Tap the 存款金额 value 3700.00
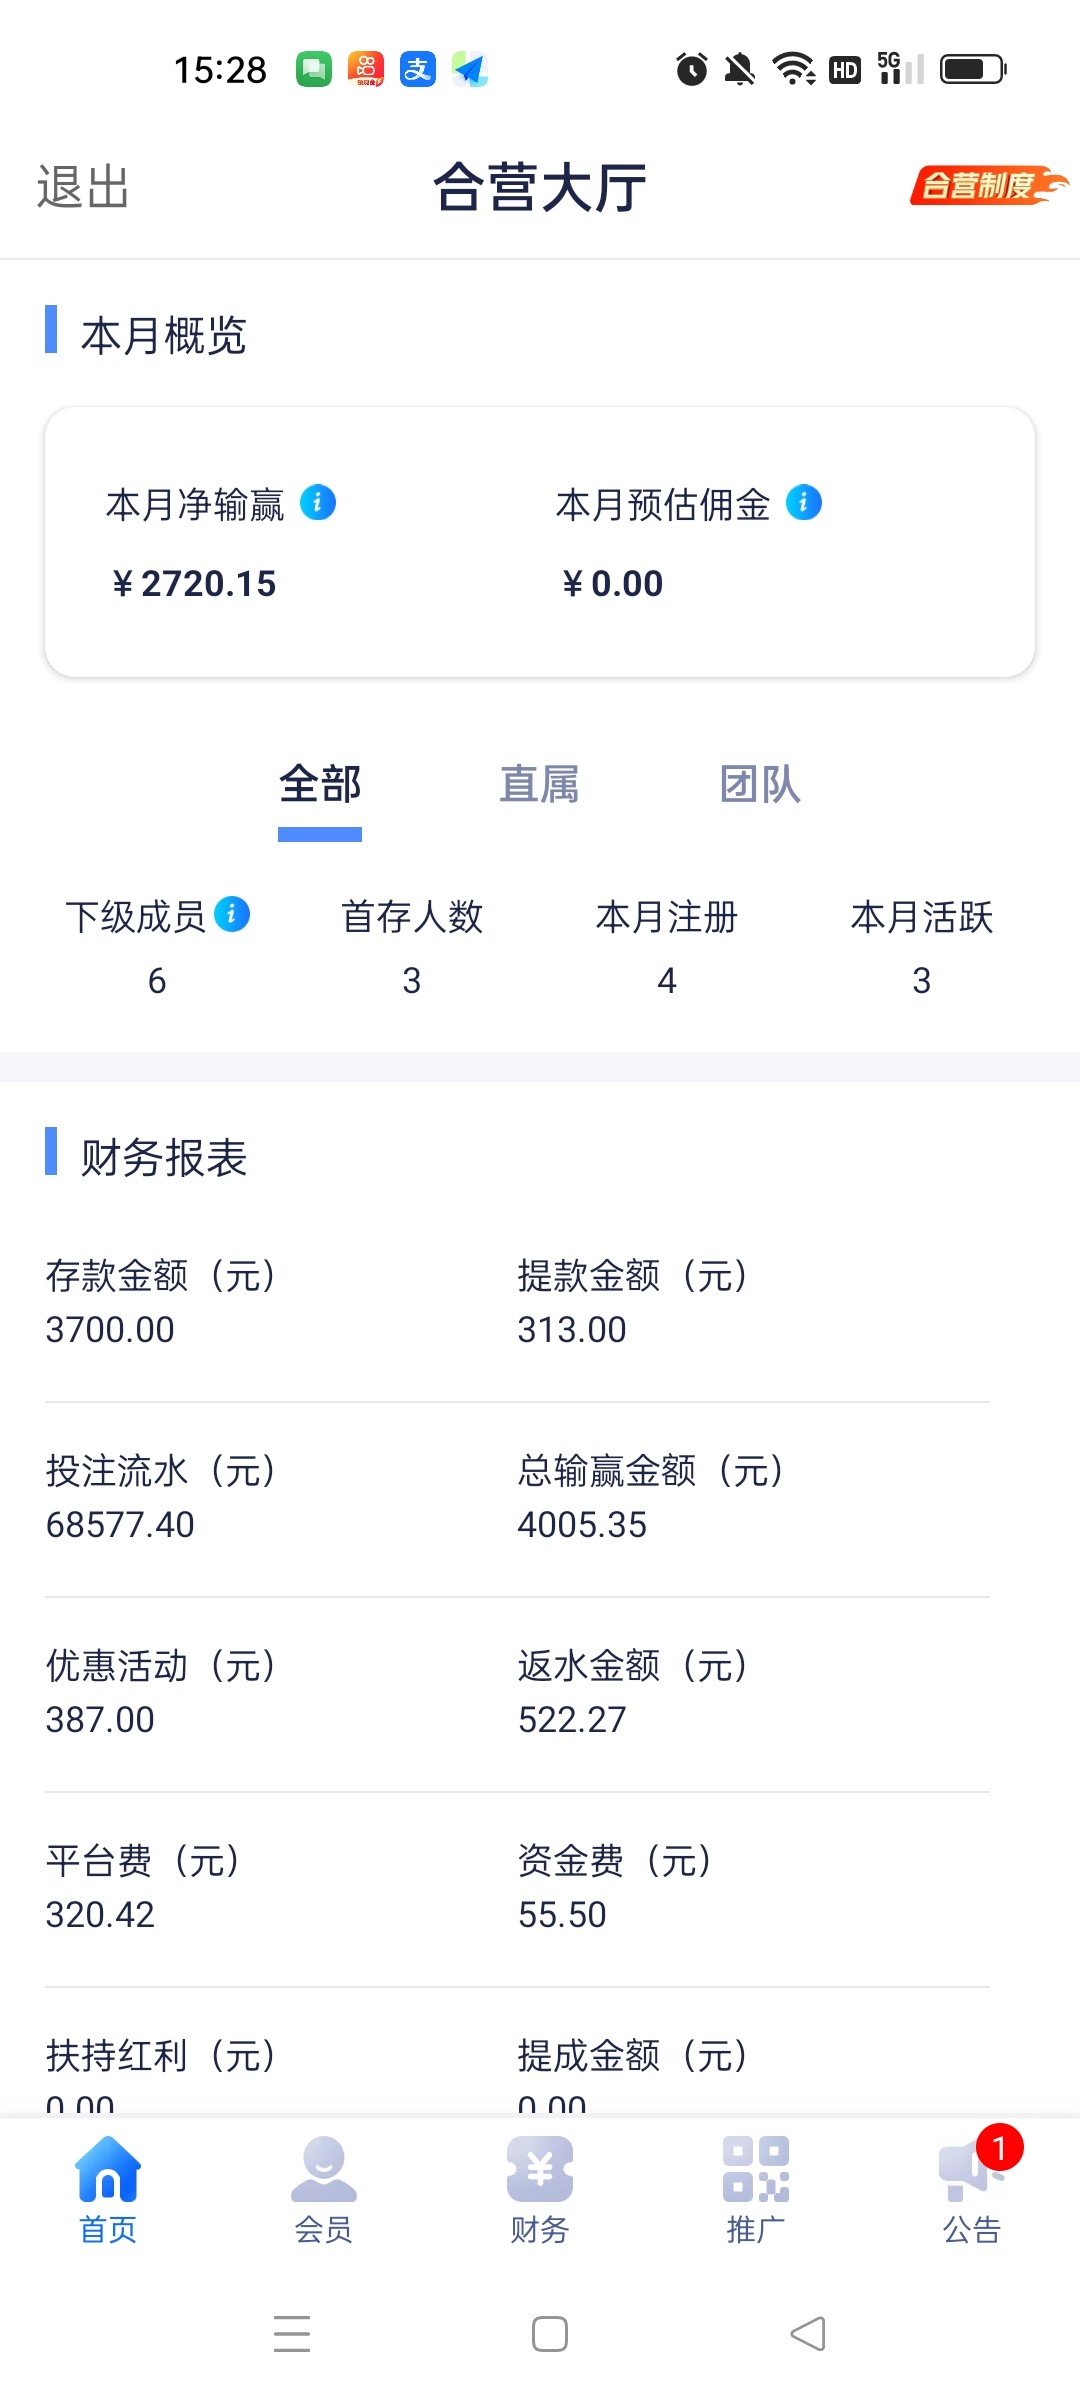The height and width of the screenshot is (2400, 1080). 110,1330
